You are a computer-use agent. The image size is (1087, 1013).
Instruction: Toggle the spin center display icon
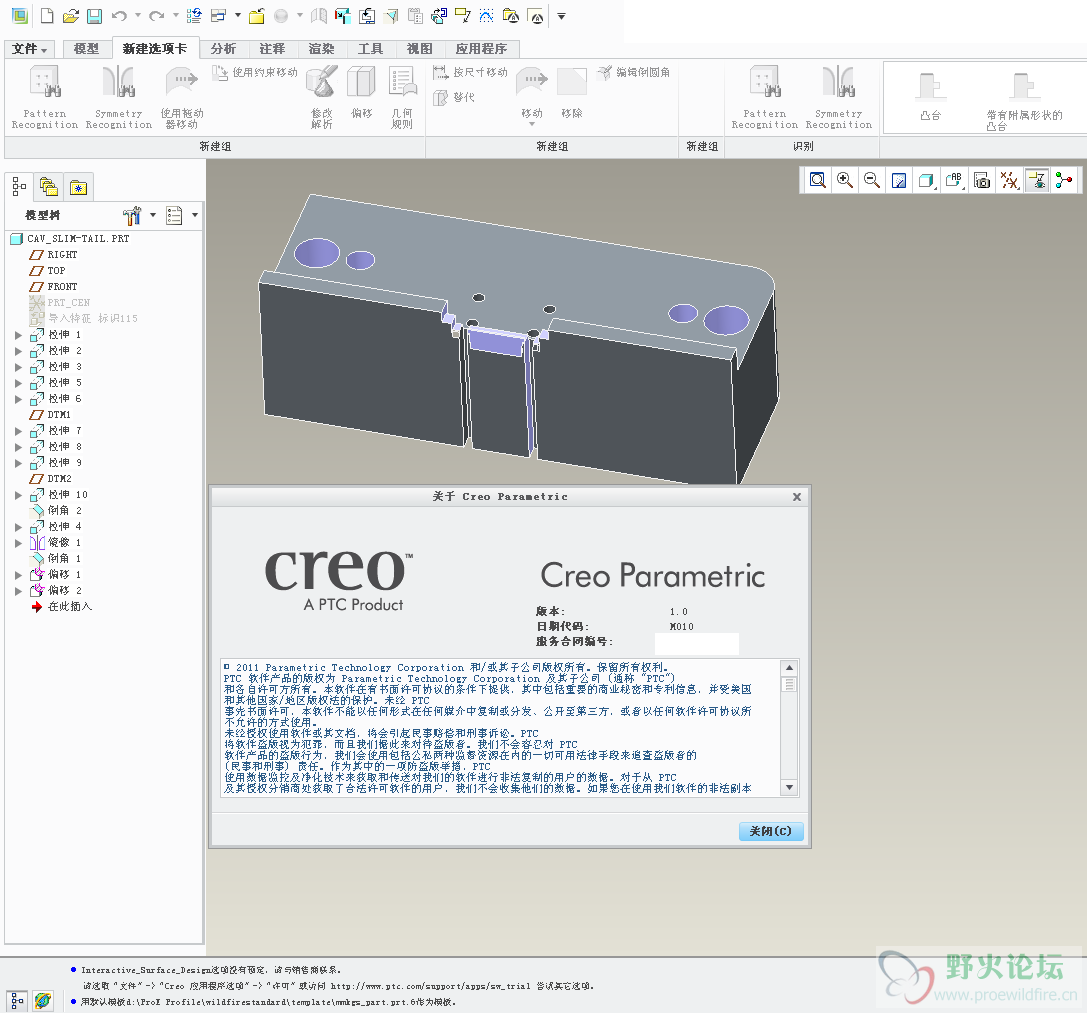click(x=1063, y=180)
